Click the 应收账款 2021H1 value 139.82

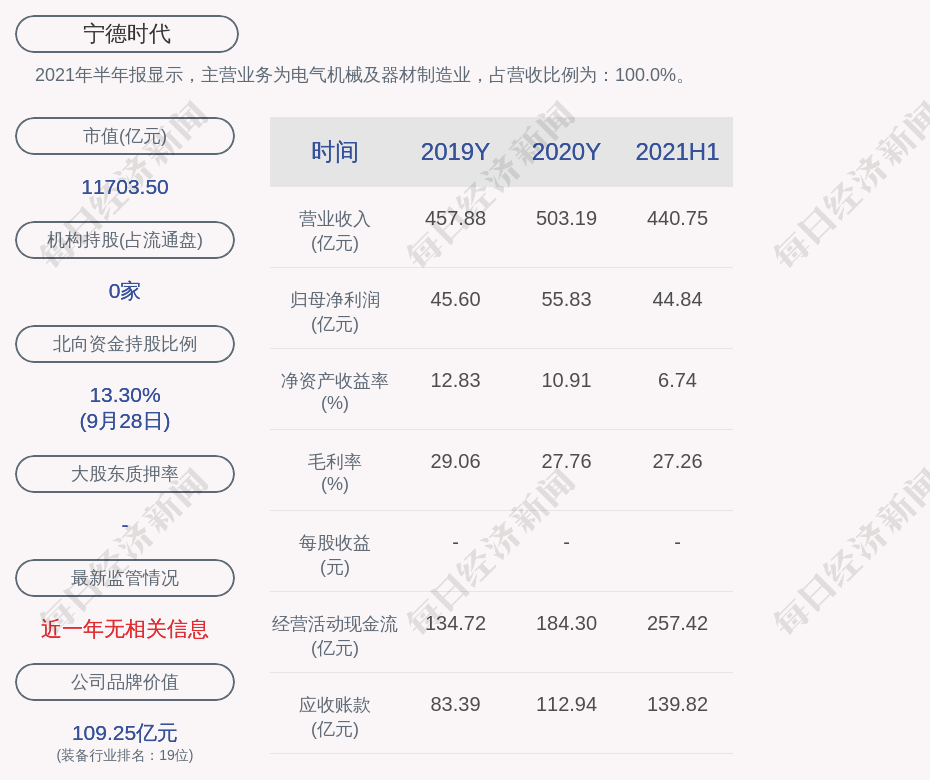(677, 704)
